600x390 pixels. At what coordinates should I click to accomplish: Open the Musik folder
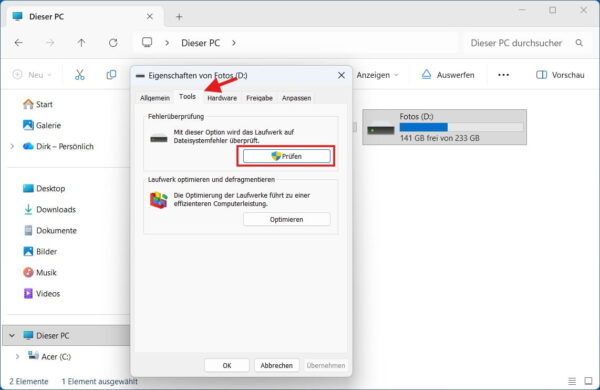point(40,273)
